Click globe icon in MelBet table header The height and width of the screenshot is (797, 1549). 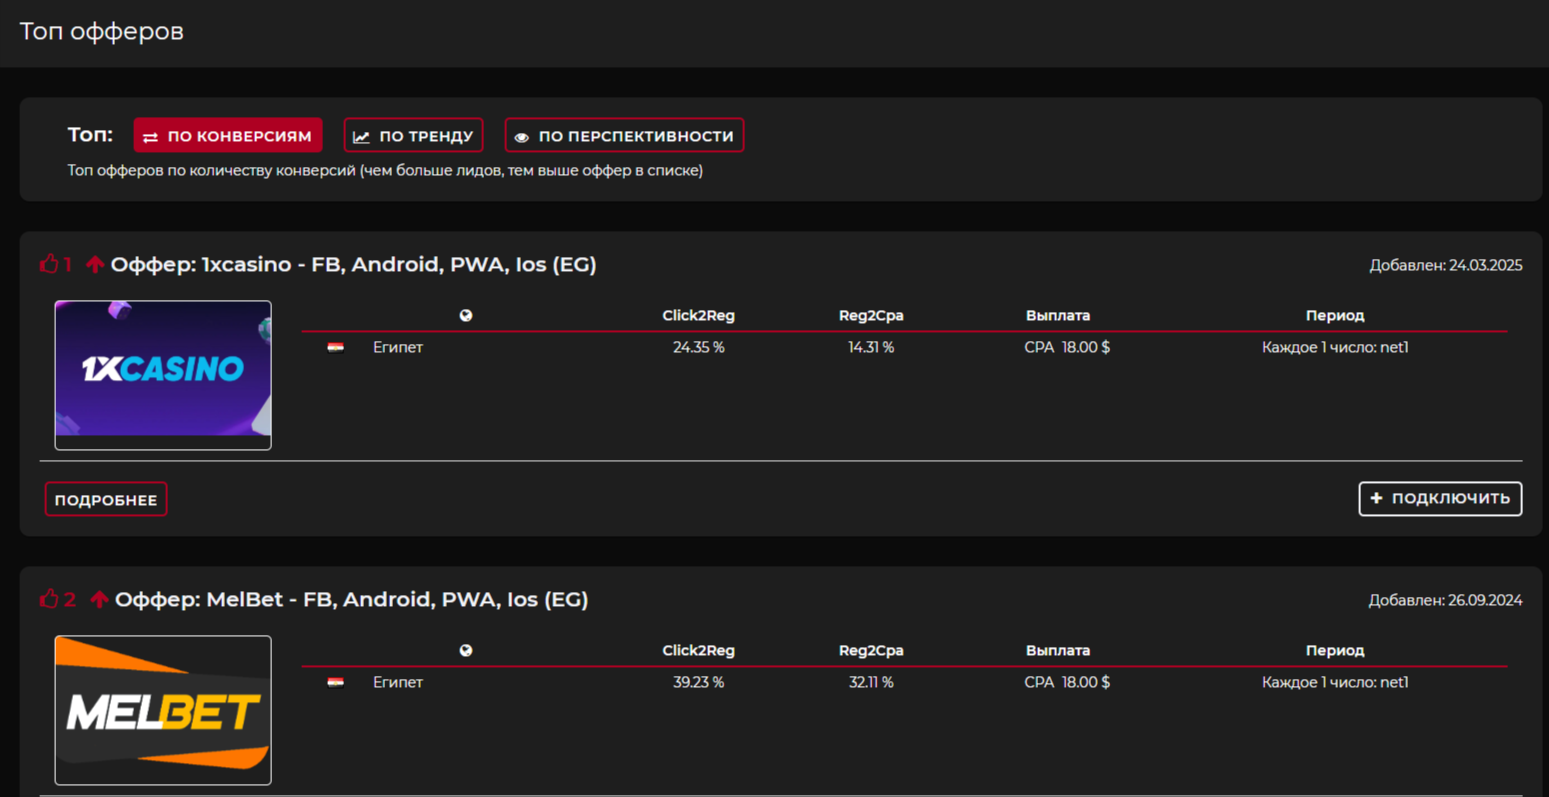(x=466, y=650)
